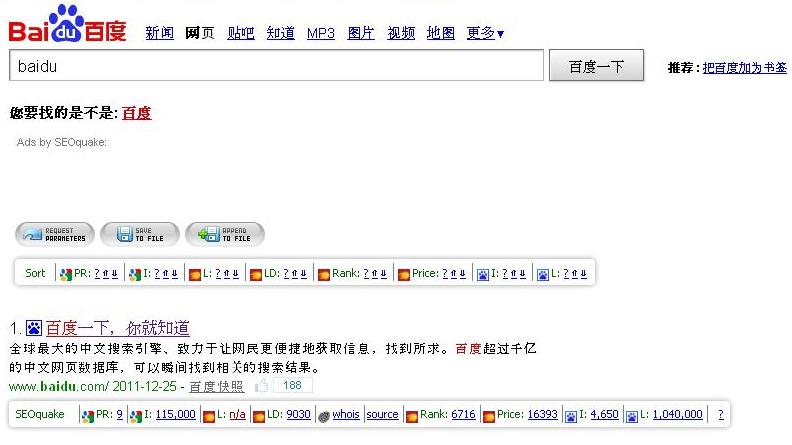Click the search box containing baidu
The width and height of the screenshot is (792, 445).
click(x=276, y=65)
